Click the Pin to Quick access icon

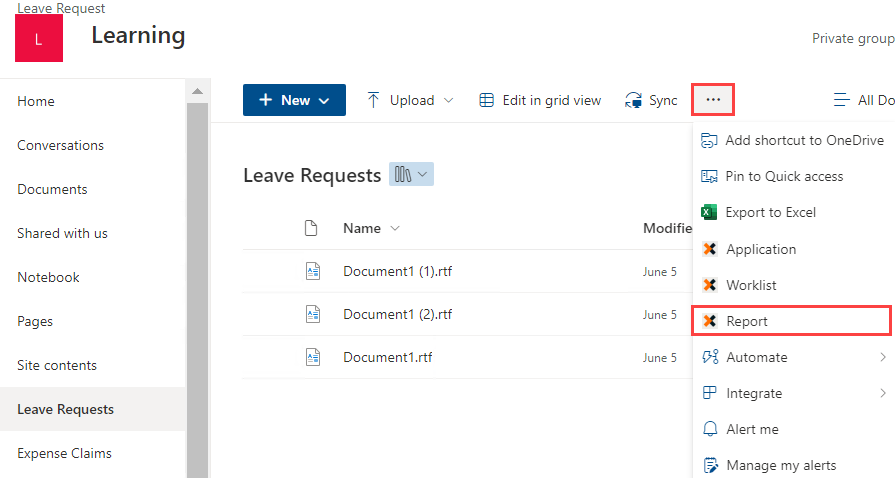click(710, 176)
